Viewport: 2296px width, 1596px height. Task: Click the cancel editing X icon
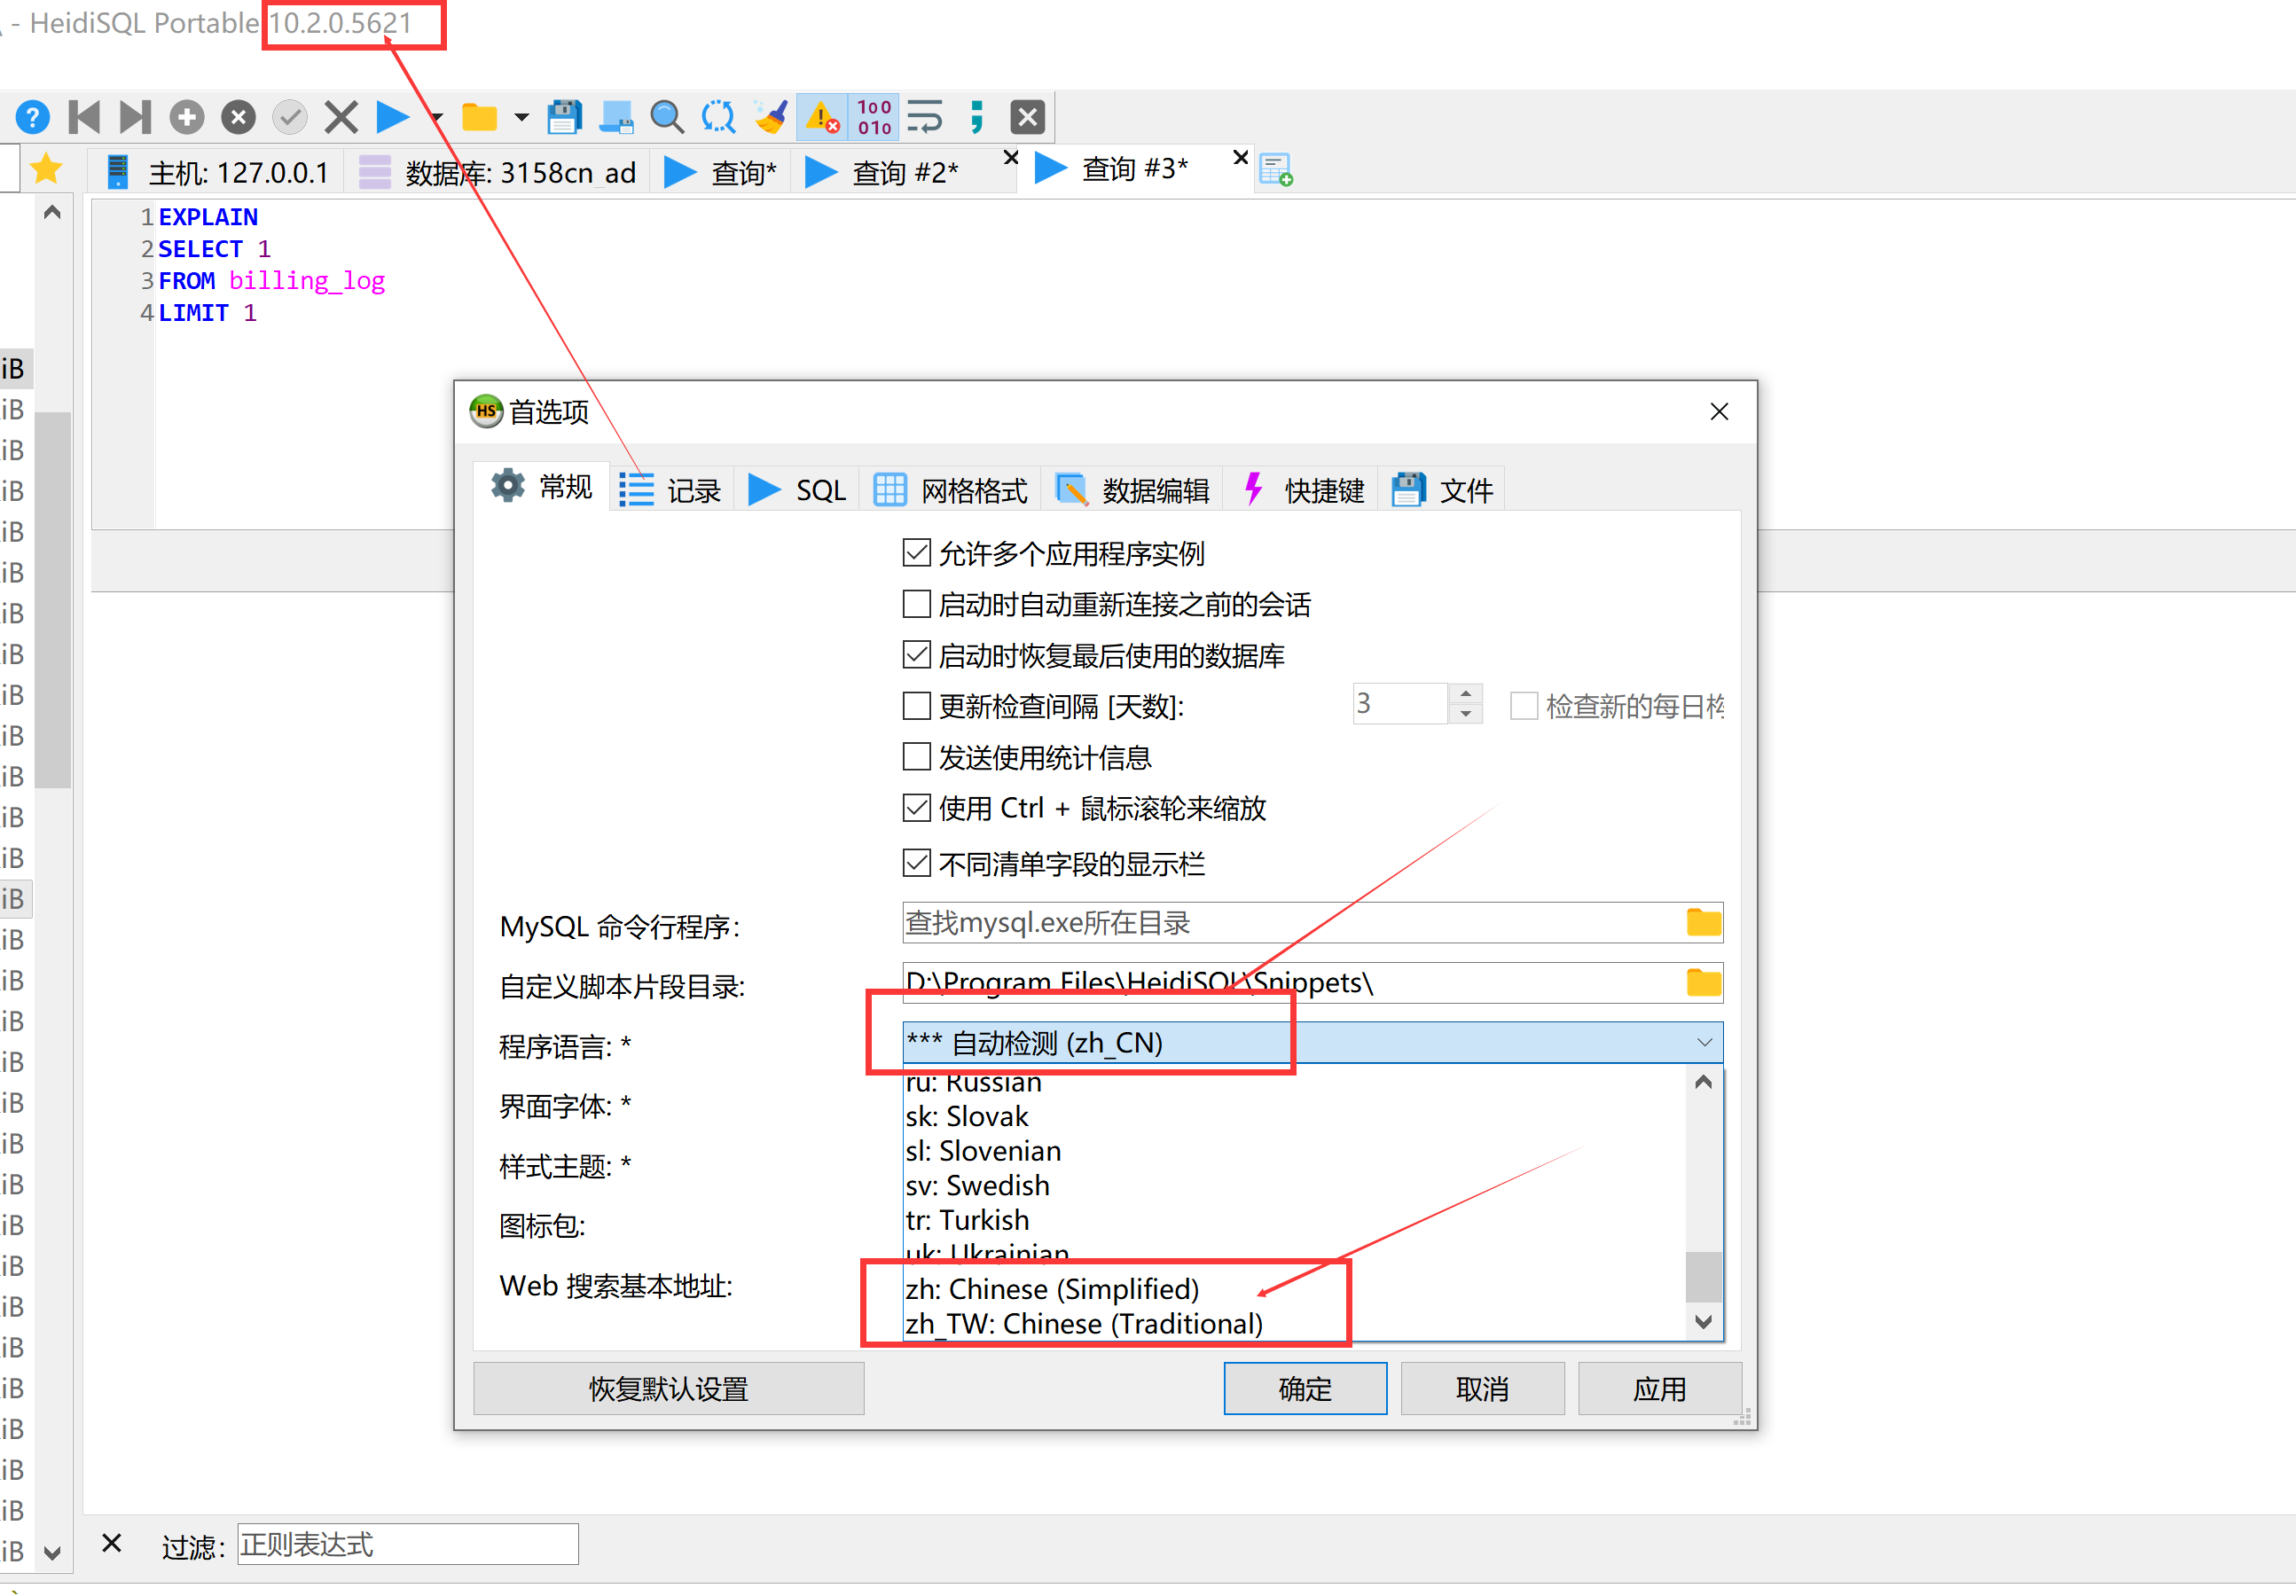(341, 117)
